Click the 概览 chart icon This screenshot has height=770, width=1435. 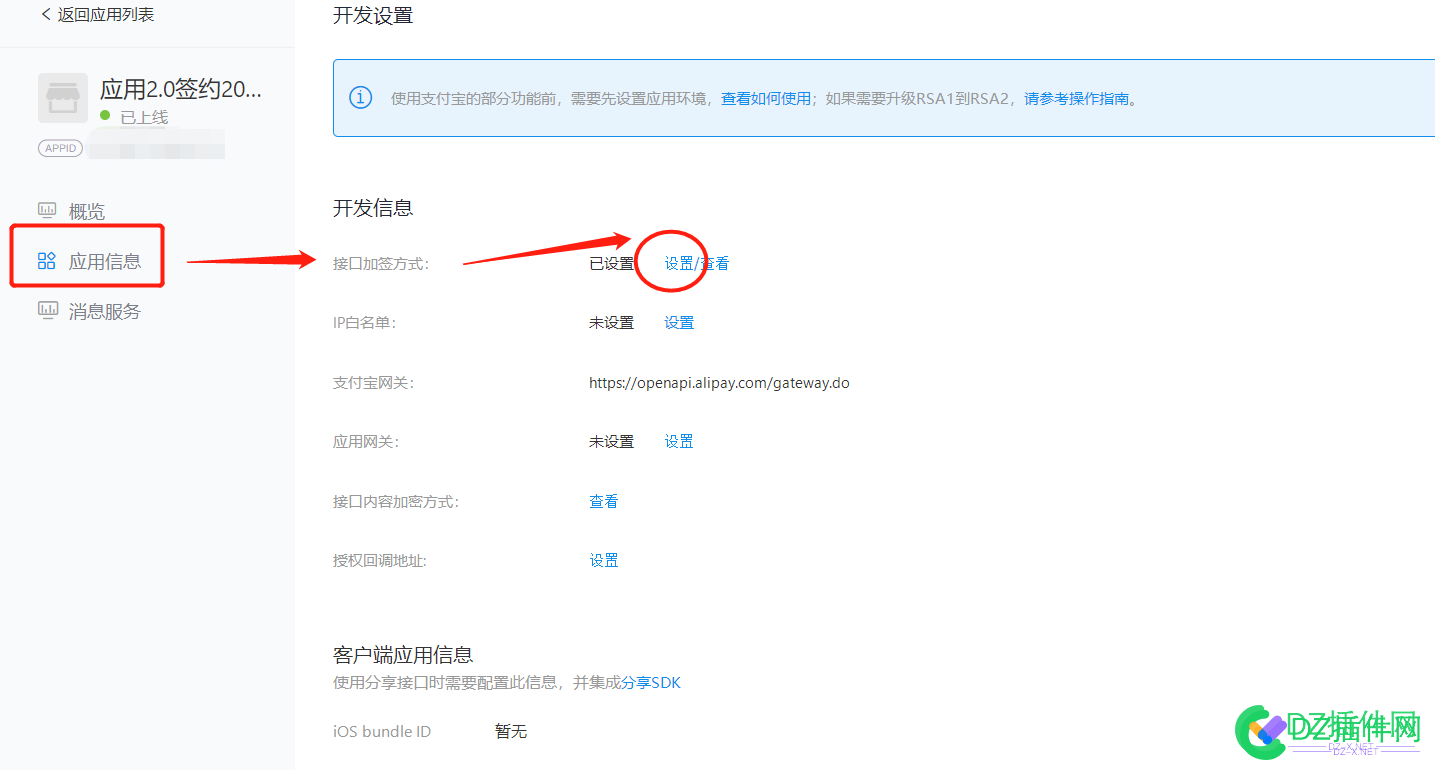[x=47, y=210]
